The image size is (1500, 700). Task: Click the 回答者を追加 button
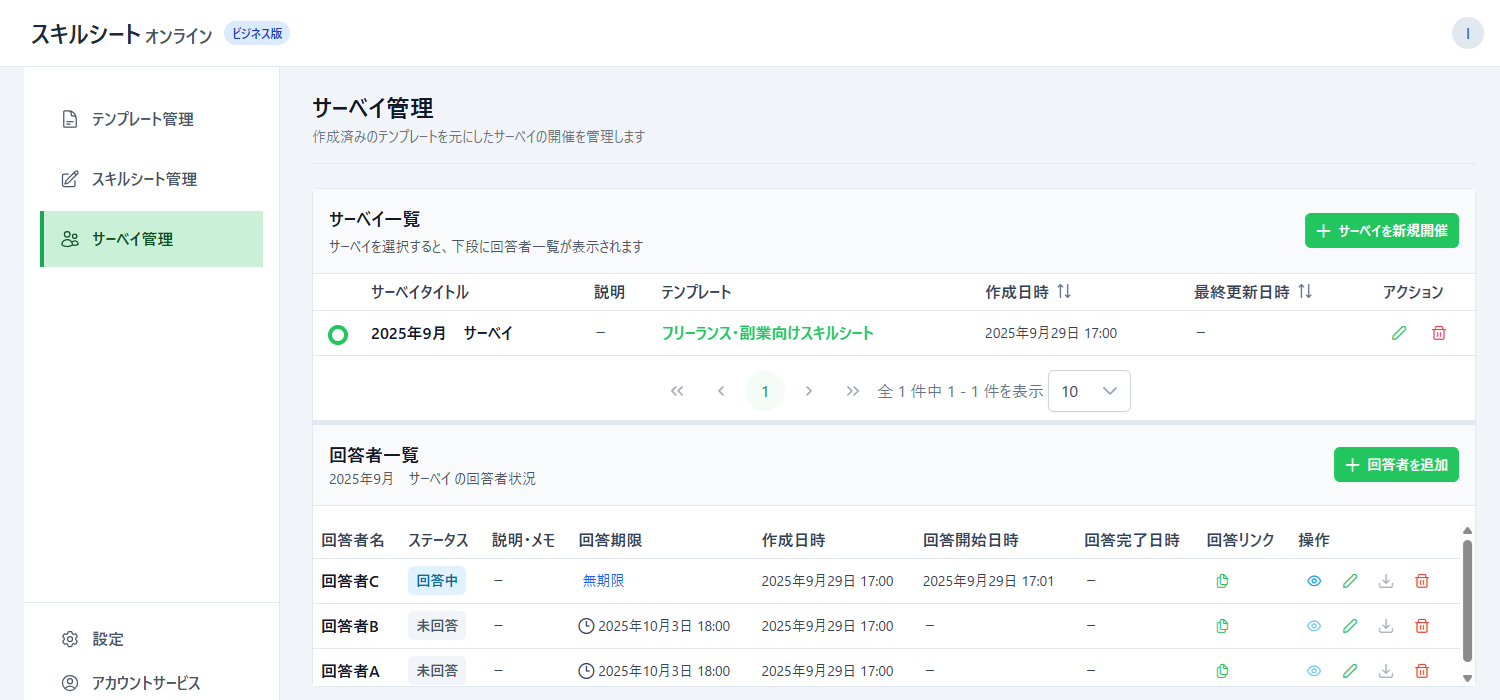(1396, 464)
